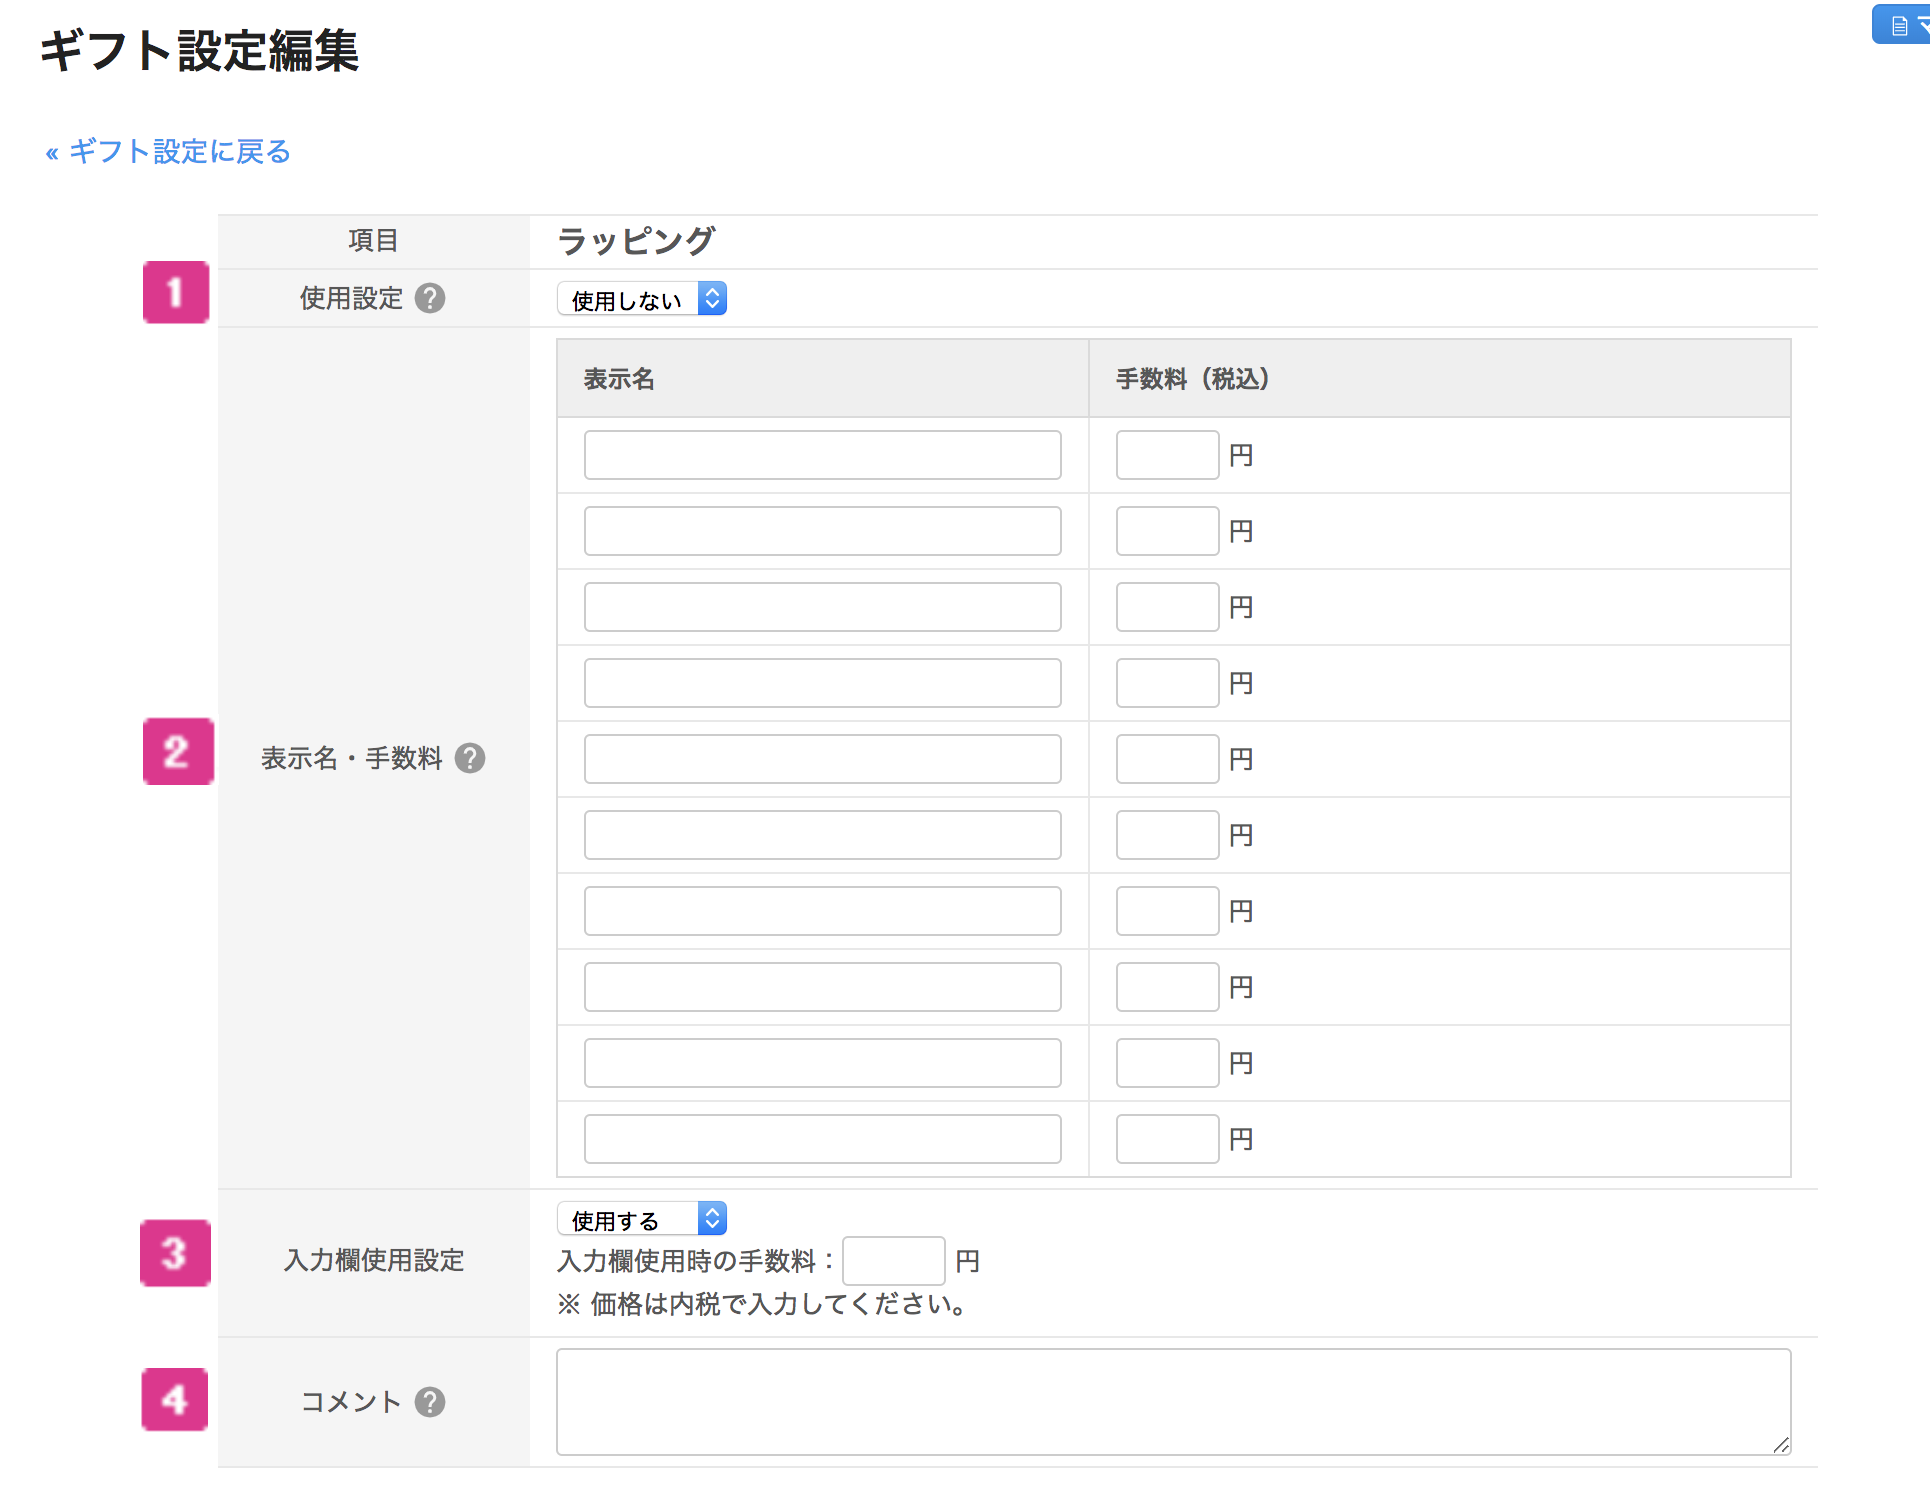Click the fourth 表示名 input field
Image resolution: width=1930 pixels, height=1494 pixels.
pos(822,683)
